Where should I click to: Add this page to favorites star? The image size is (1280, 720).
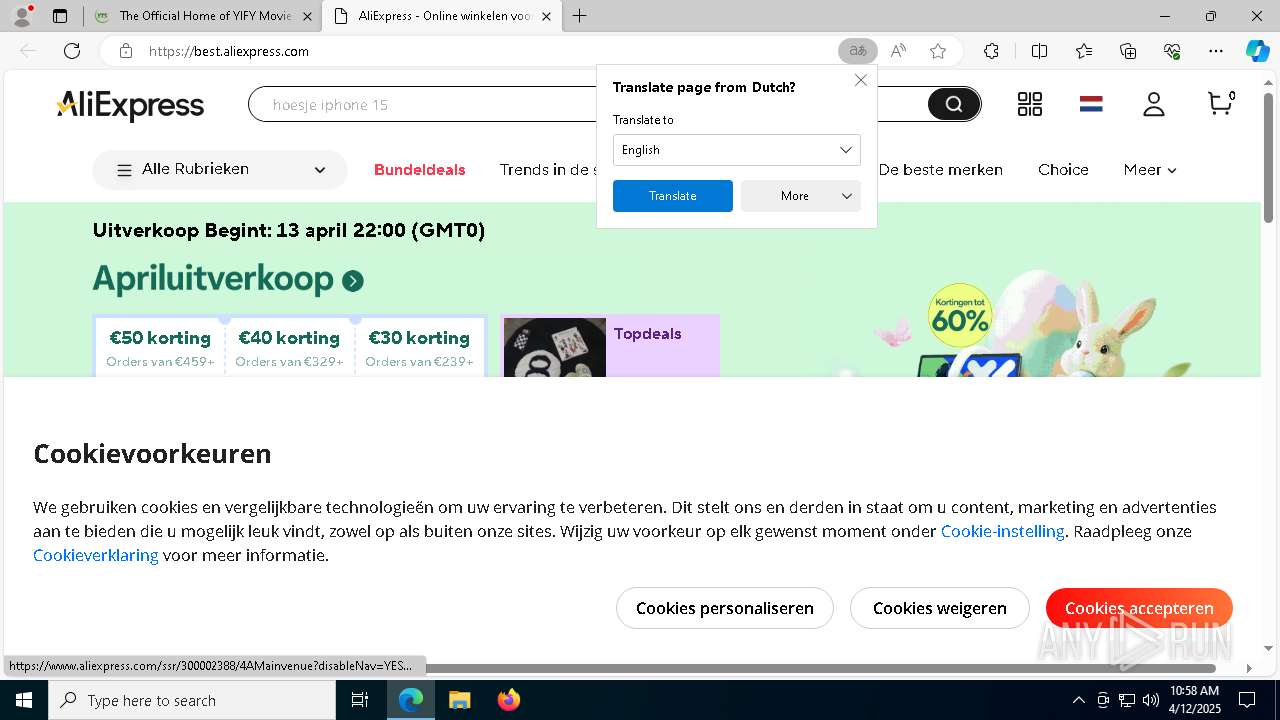click(x=938, y=51)
